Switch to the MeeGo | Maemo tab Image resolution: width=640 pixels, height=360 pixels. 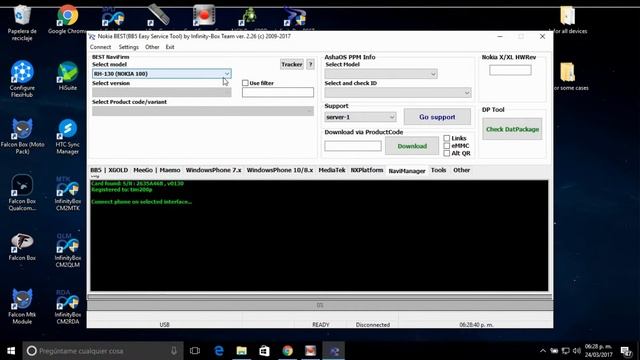[x=157, y=170]
